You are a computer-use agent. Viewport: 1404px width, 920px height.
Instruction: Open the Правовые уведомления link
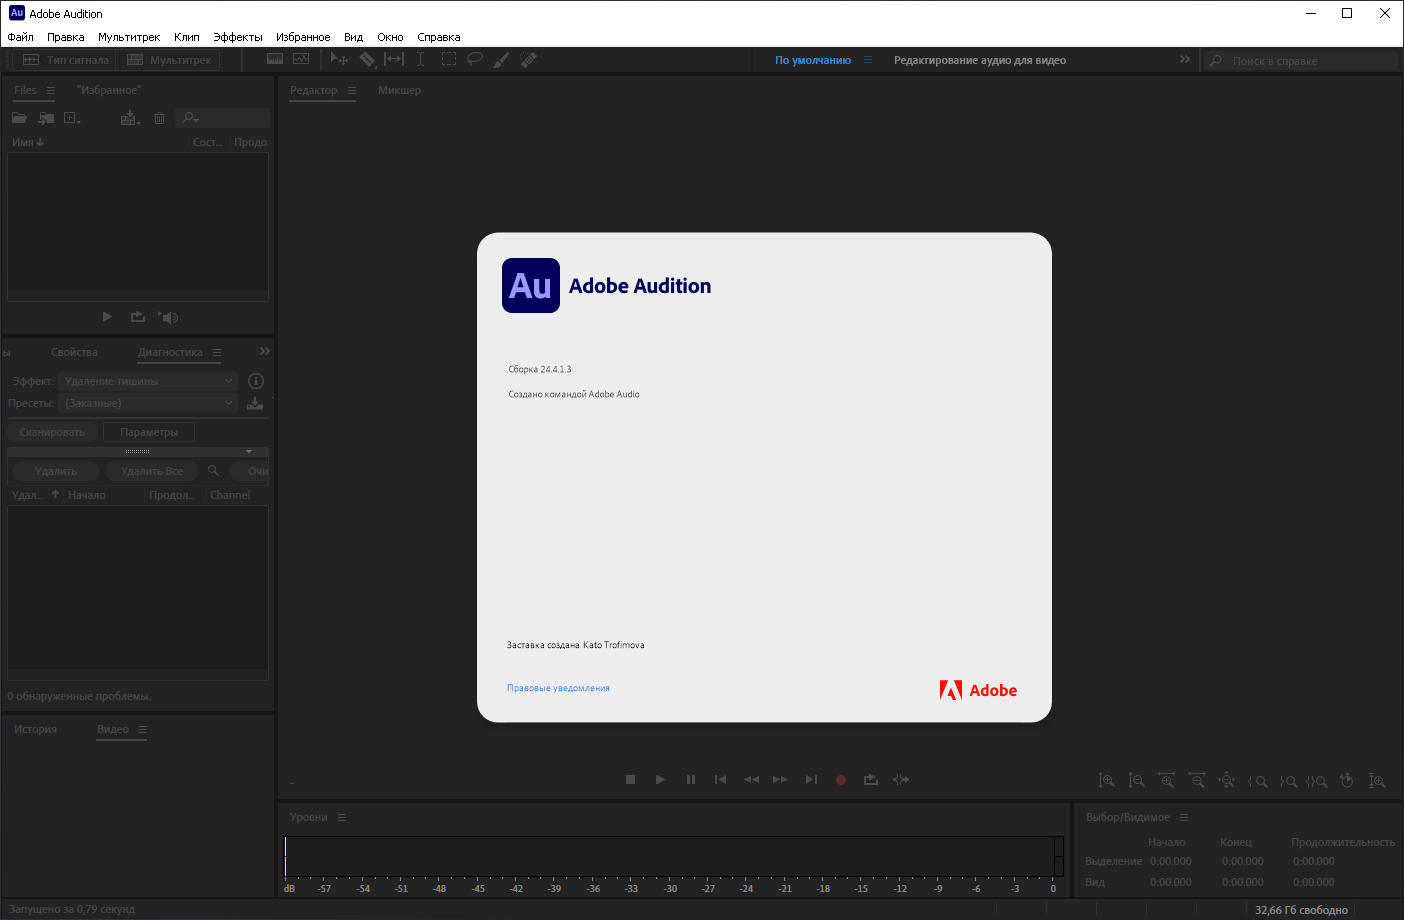pos(558,688)
